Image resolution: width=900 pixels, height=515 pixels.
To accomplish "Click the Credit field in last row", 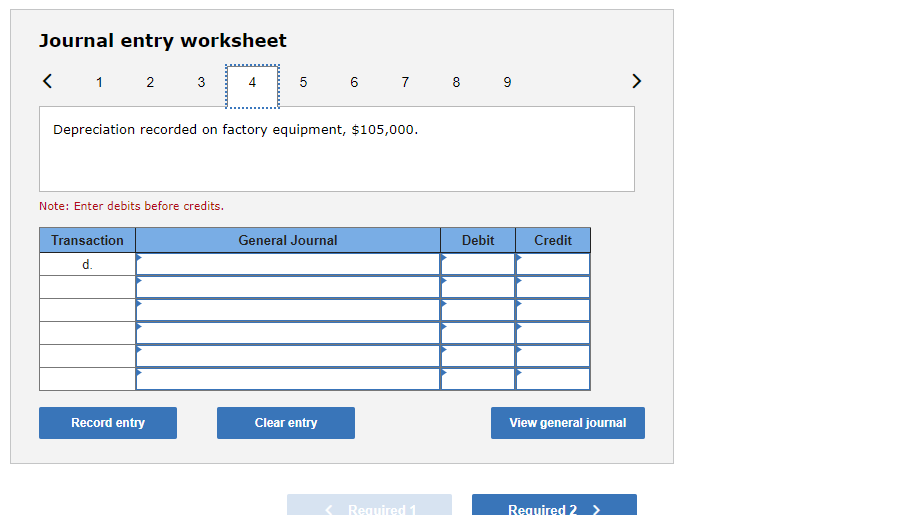I will (x=553, y=379).
